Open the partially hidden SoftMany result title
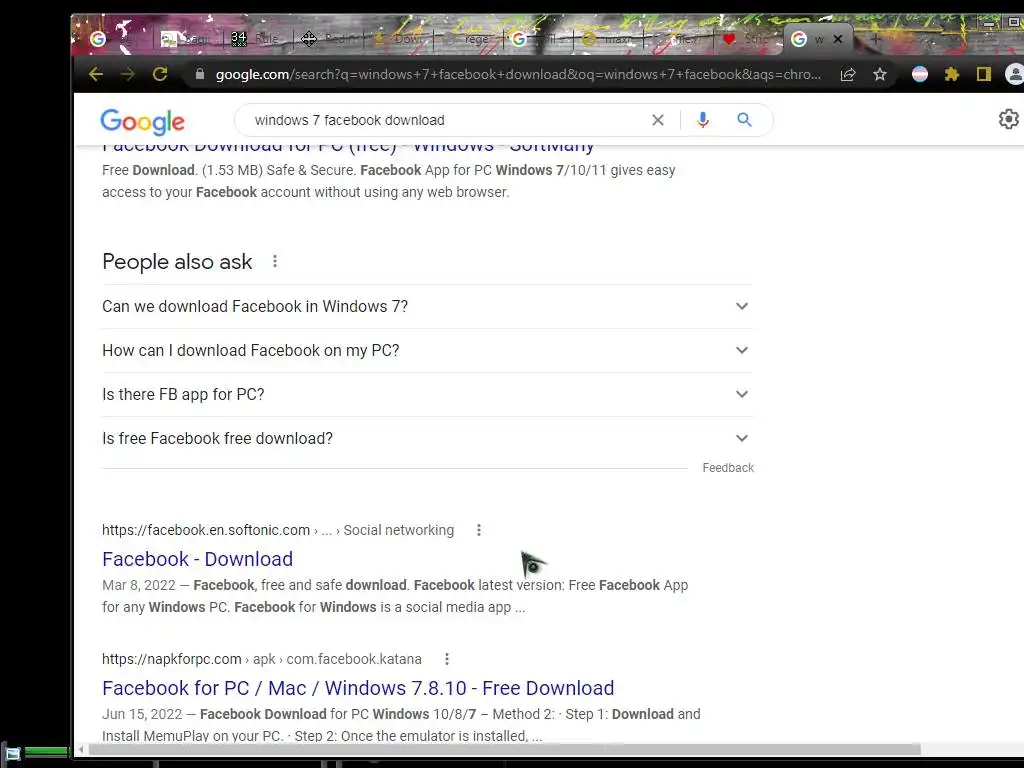The image size is (1024, 768). click(348, 148)
